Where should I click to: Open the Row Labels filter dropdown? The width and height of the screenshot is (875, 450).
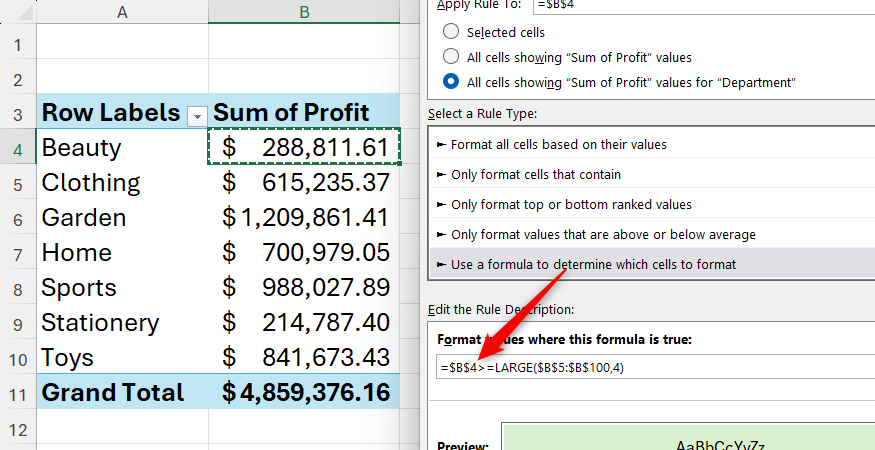click(x=197, y=116)
